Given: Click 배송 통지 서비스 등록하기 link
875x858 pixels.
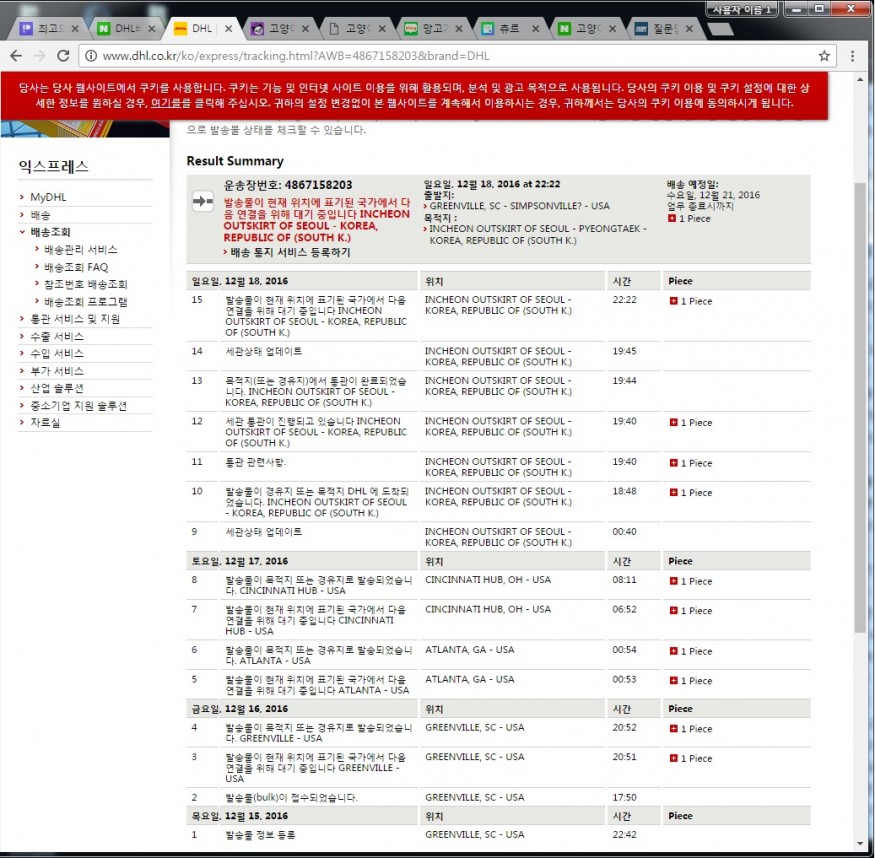Looking at the screenshot, I should click(290, 252).
